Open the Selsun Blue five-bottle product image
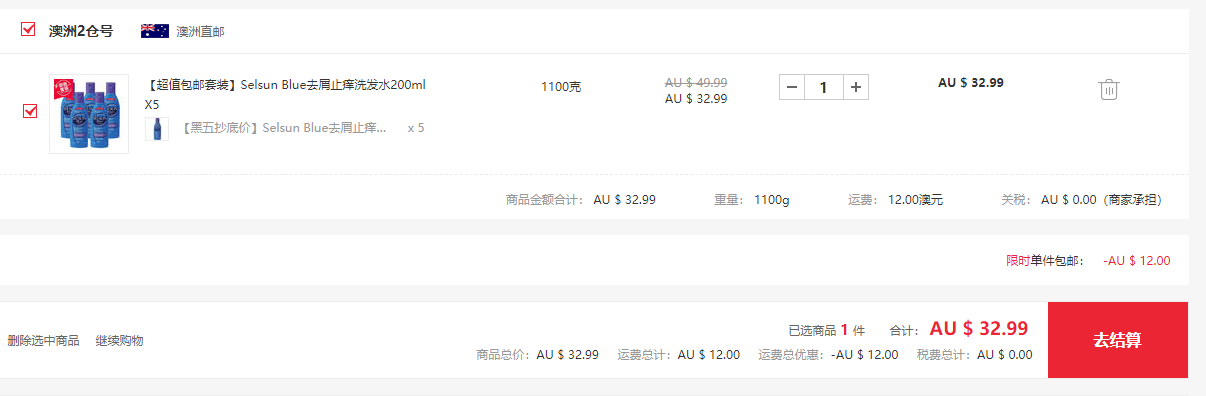 89,113
